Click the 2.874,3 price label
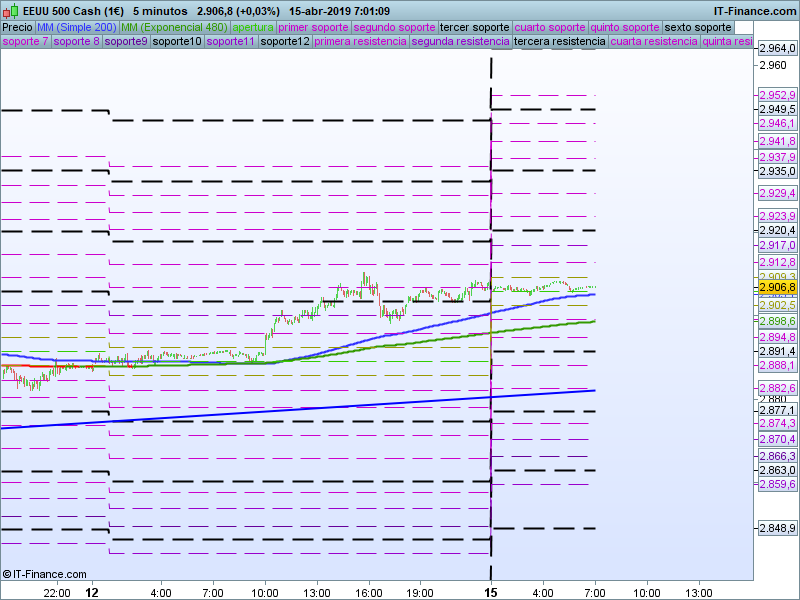800x600 pixels. point(777,423)
